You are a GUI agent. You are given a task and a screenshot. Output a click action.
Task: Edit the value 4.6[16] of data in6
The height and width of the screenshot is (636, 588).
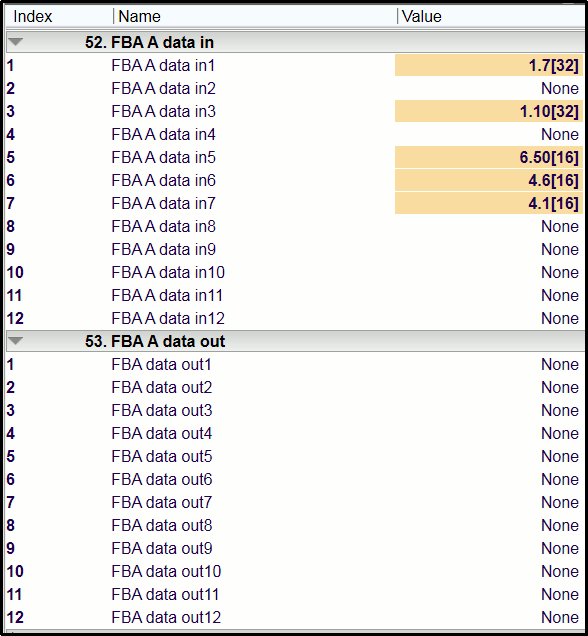point(489,180)
